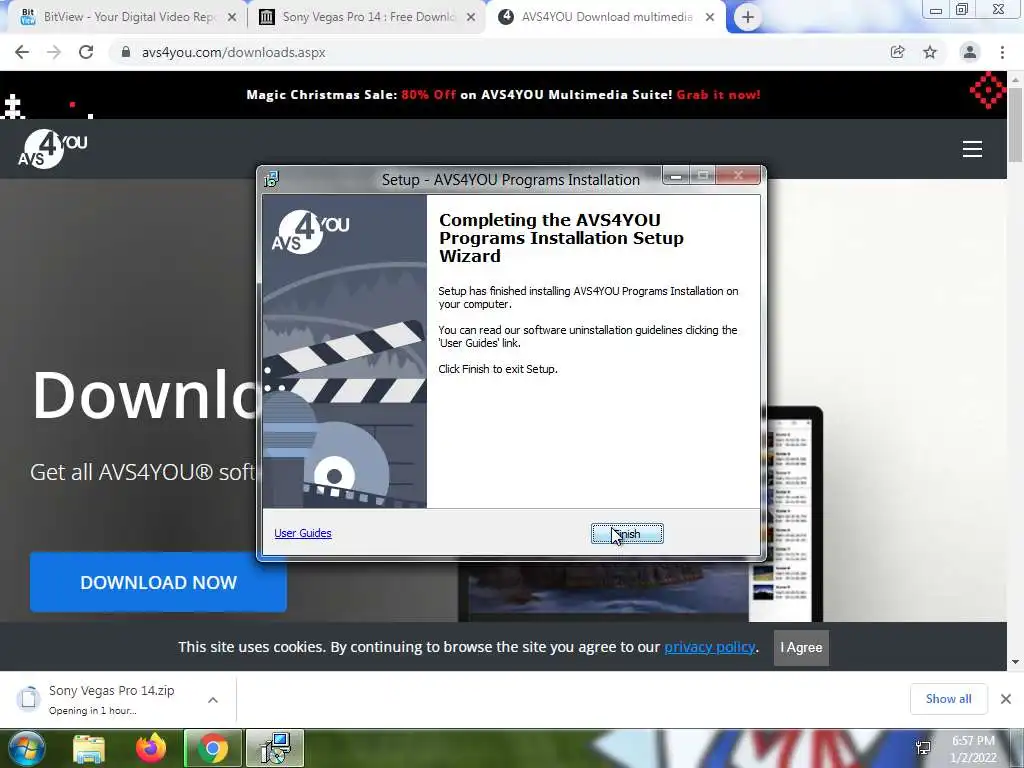The image size is (1024, 768).
Task: Close the downloads bar
Action: (1006, 699)
